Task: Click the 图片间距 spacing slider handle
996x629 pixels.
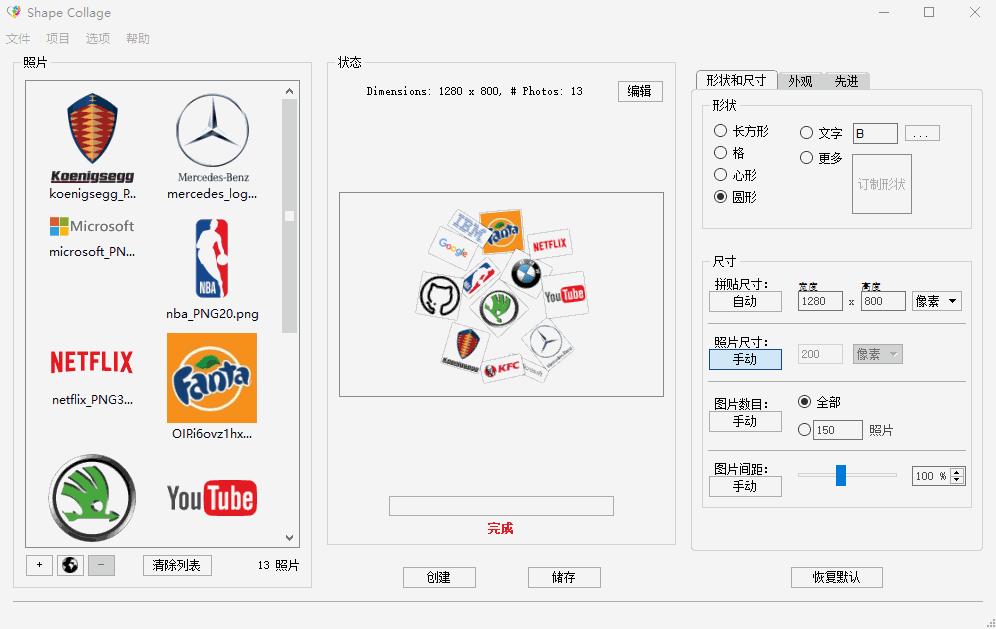Action: click(840, 475)
